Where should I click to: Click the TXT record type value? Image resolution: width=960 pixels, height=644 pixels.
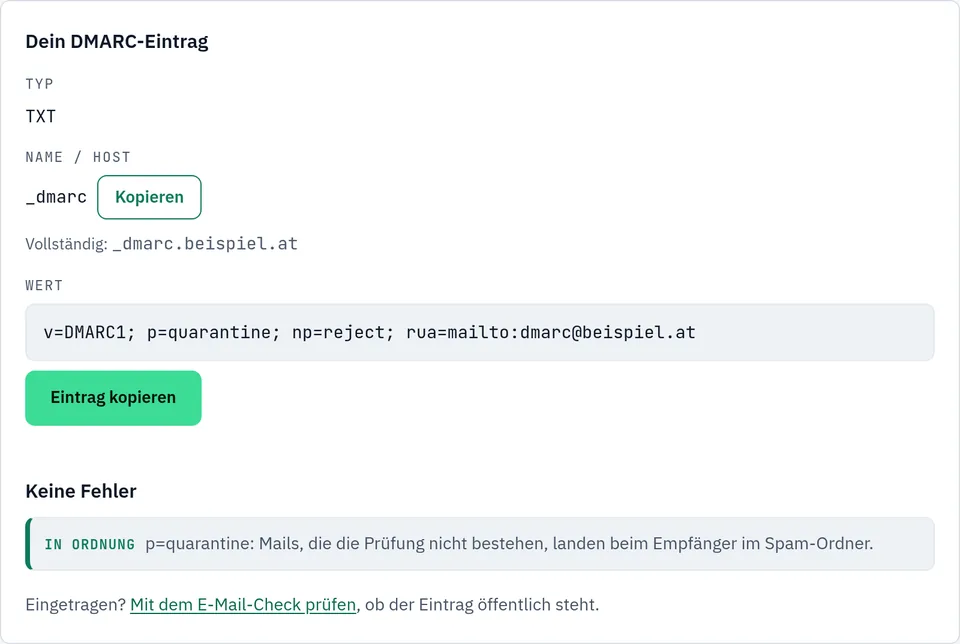tap(40, 116)
